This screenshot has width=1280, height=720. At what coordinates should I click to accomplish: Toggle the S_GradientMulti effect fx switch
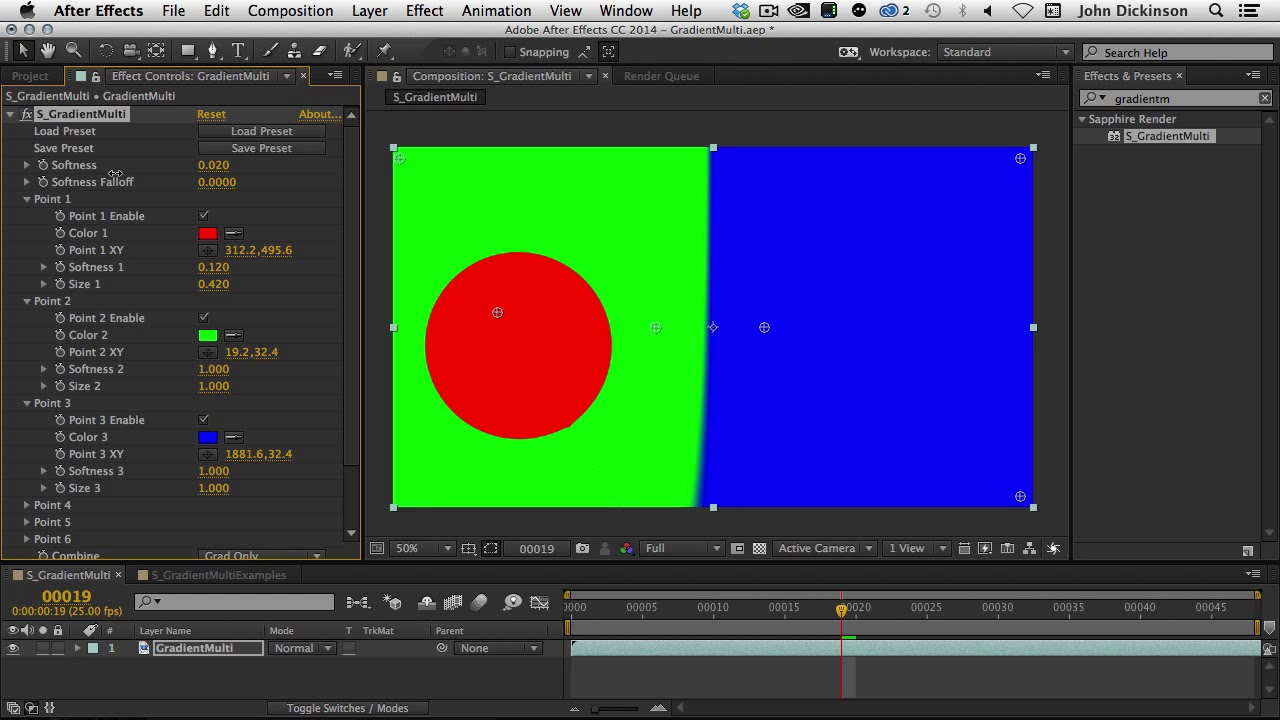pos(27,114)
